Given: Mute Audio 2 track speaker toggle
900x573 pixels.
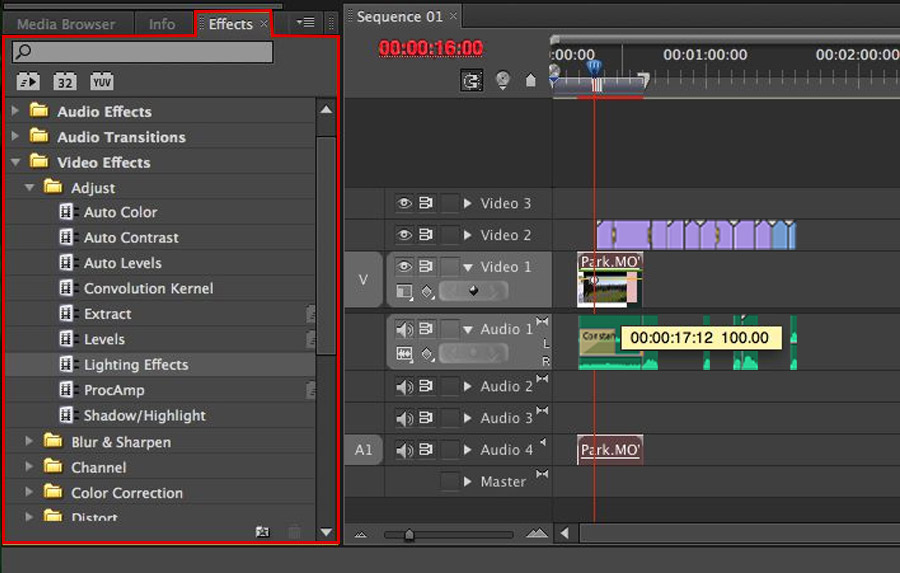Looking at the screenshot, I should (404, 386).
